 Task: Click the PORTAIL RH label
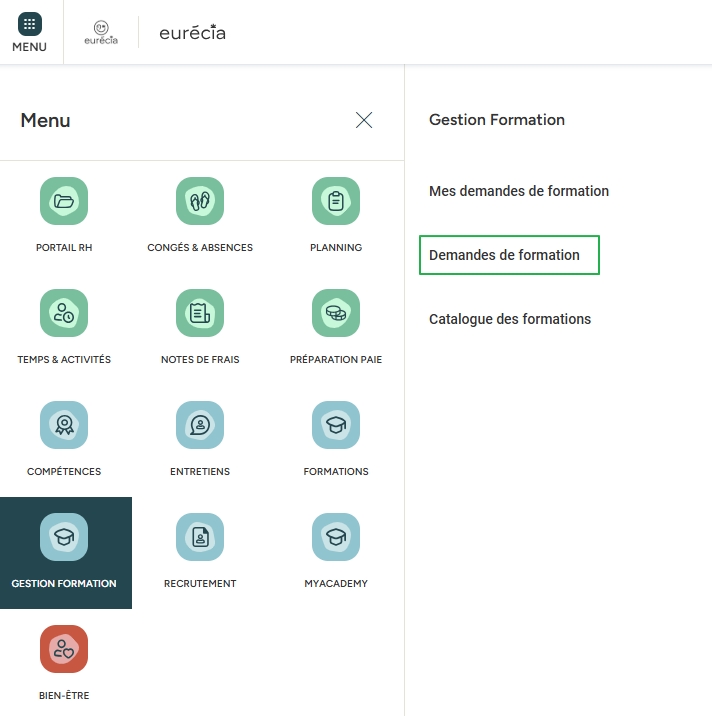pos(64,247)
